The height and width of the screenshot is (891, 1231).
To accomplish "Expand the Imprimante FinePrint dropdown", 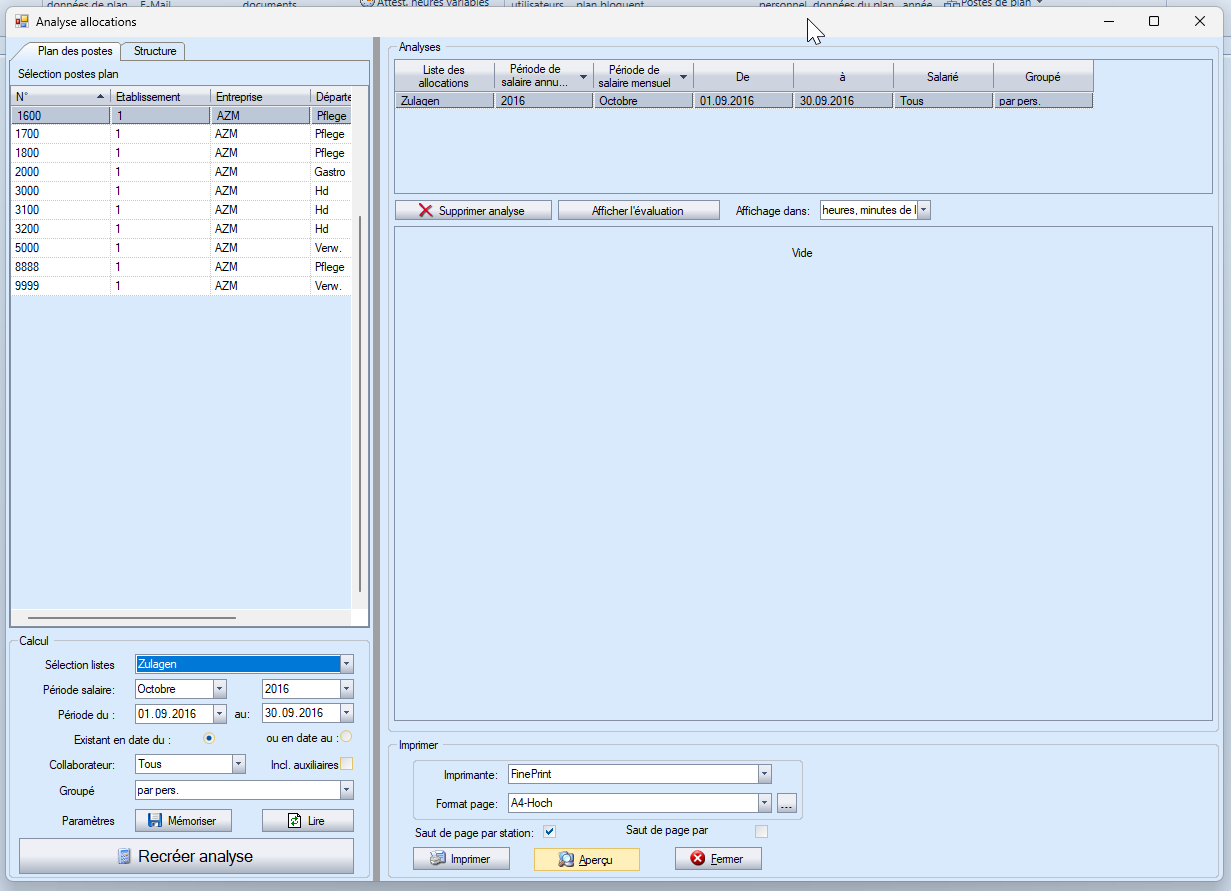I will click(764, 774).
